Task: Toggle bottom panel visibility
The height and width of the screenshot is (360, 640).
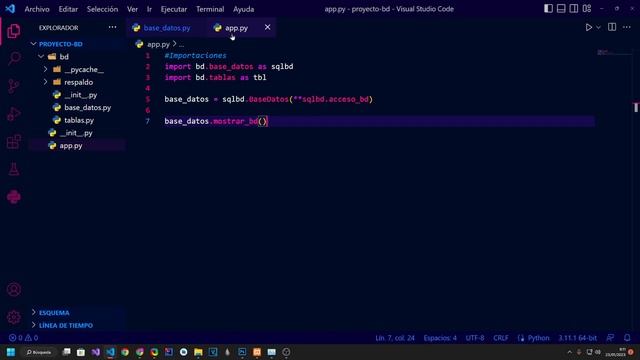Action: click(561, 9)
